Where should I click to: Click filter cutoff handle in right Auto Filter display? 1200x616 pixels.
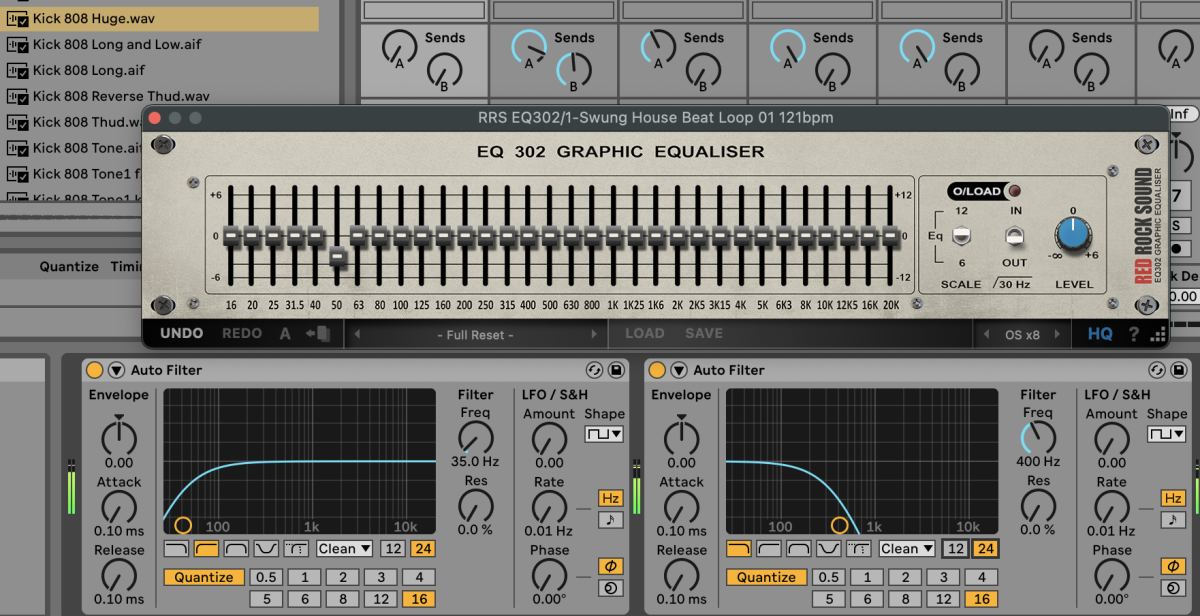tap(839, 525)
